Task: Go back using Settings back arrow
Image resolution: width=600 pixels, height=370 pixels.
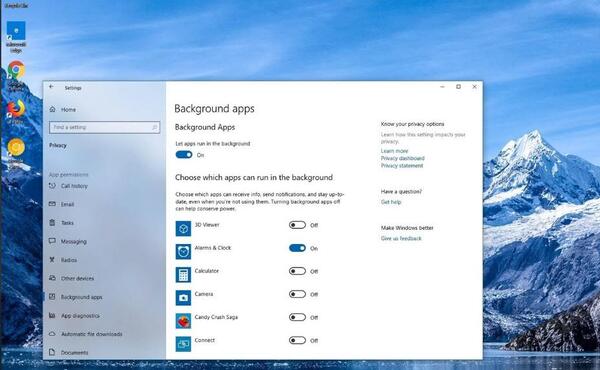Action: (x=51, y=87)
